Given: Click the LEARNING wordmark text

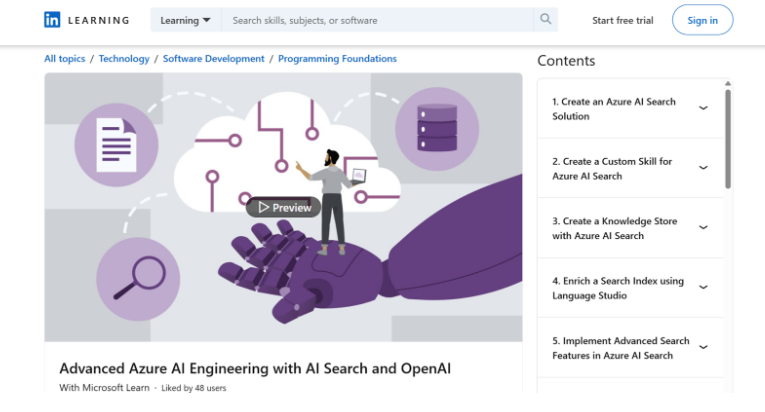Looking at the screenshot, I should coord(99,21).
